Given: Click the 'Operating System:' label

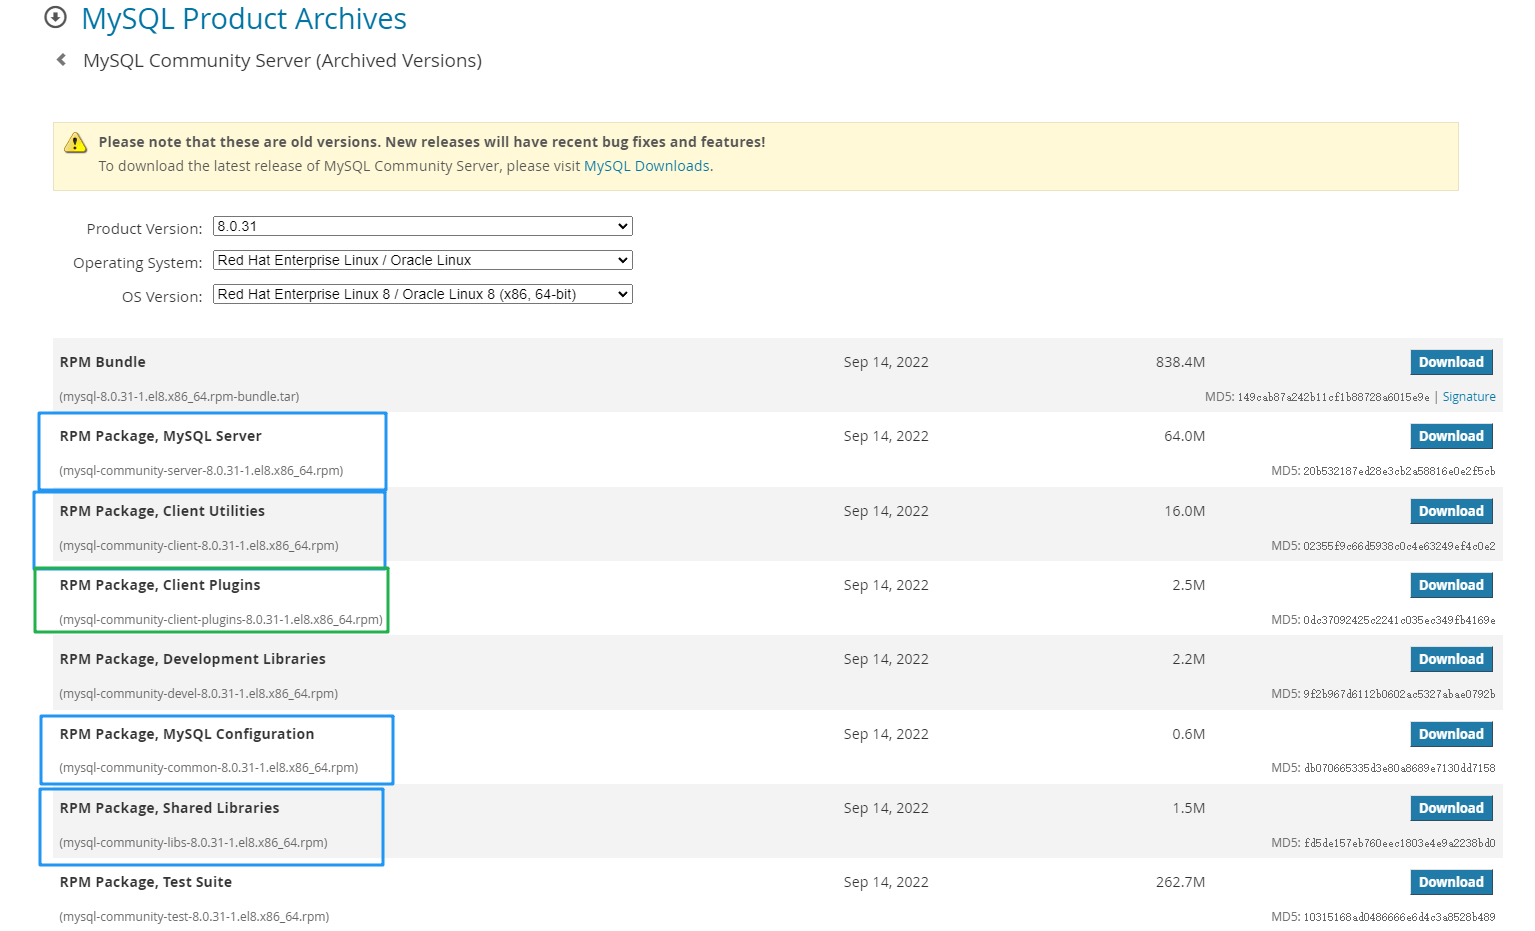Looking at the screenshot, I should coord(138,263).
